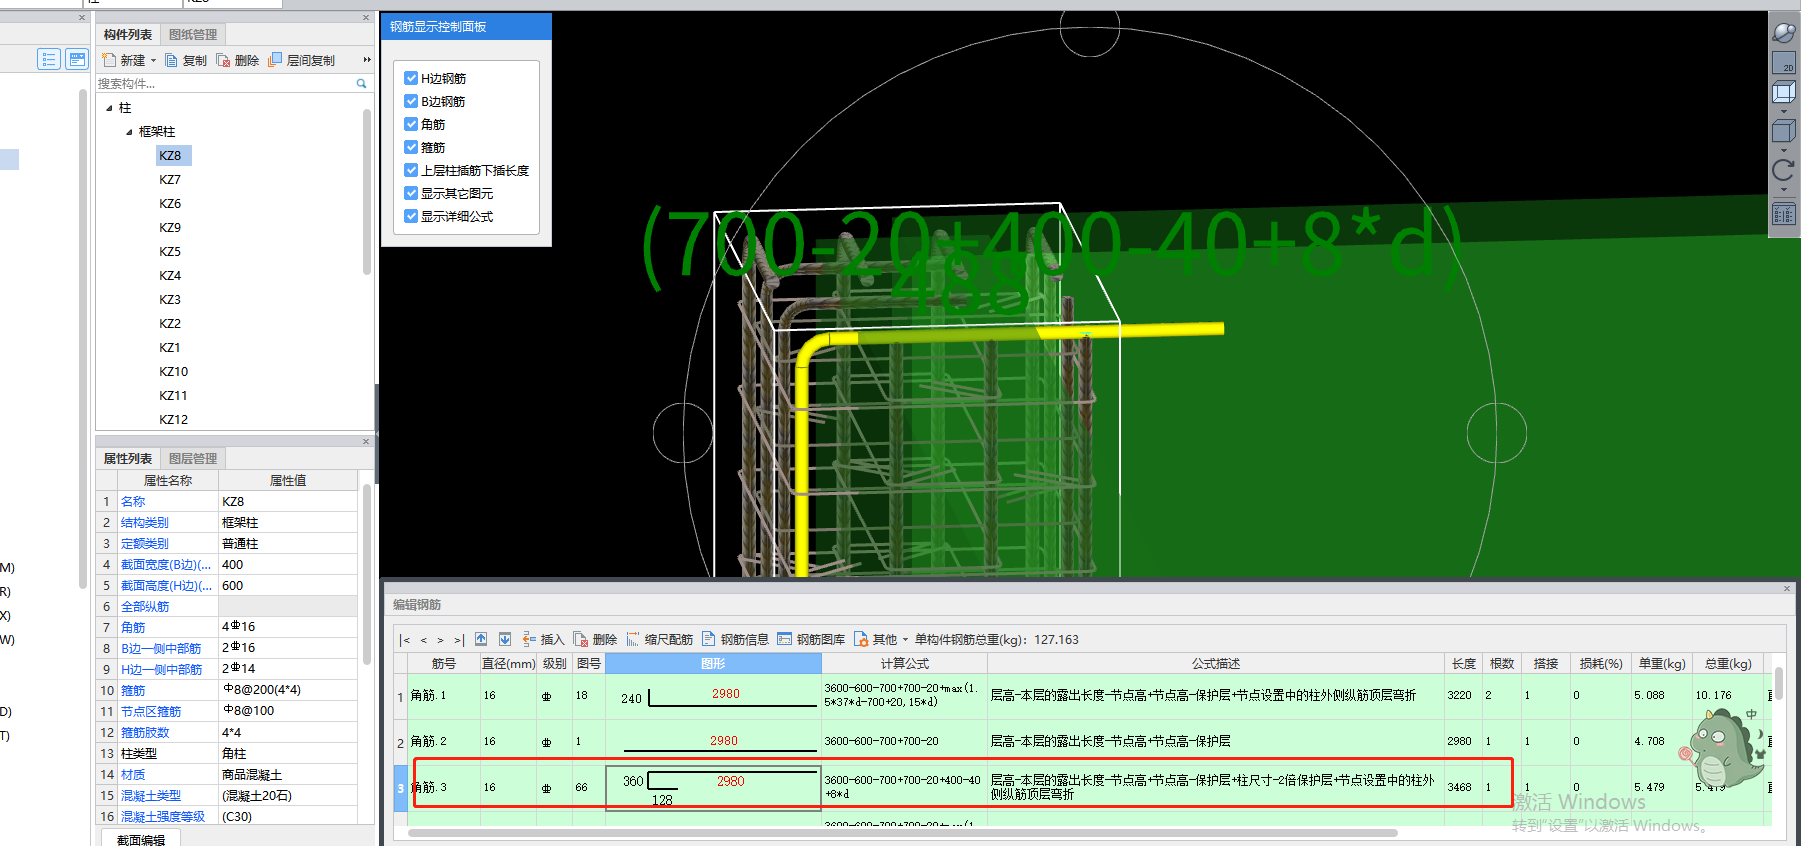Click the 材质 property link
The width and height of the screenshot is (1801, 846).
click(x=133, y=775)
